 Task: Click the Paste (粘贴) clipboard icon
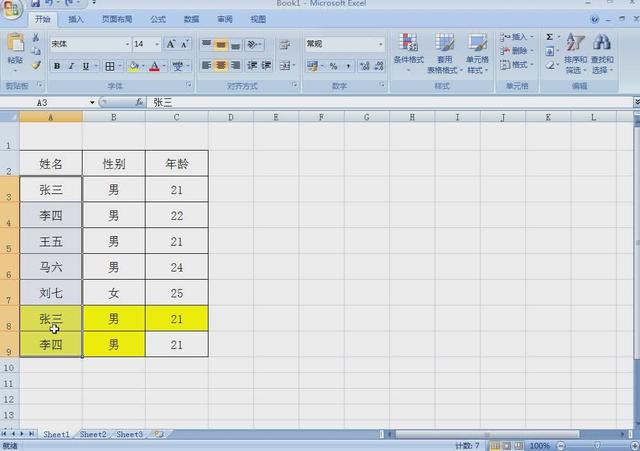tap(16, 43)
